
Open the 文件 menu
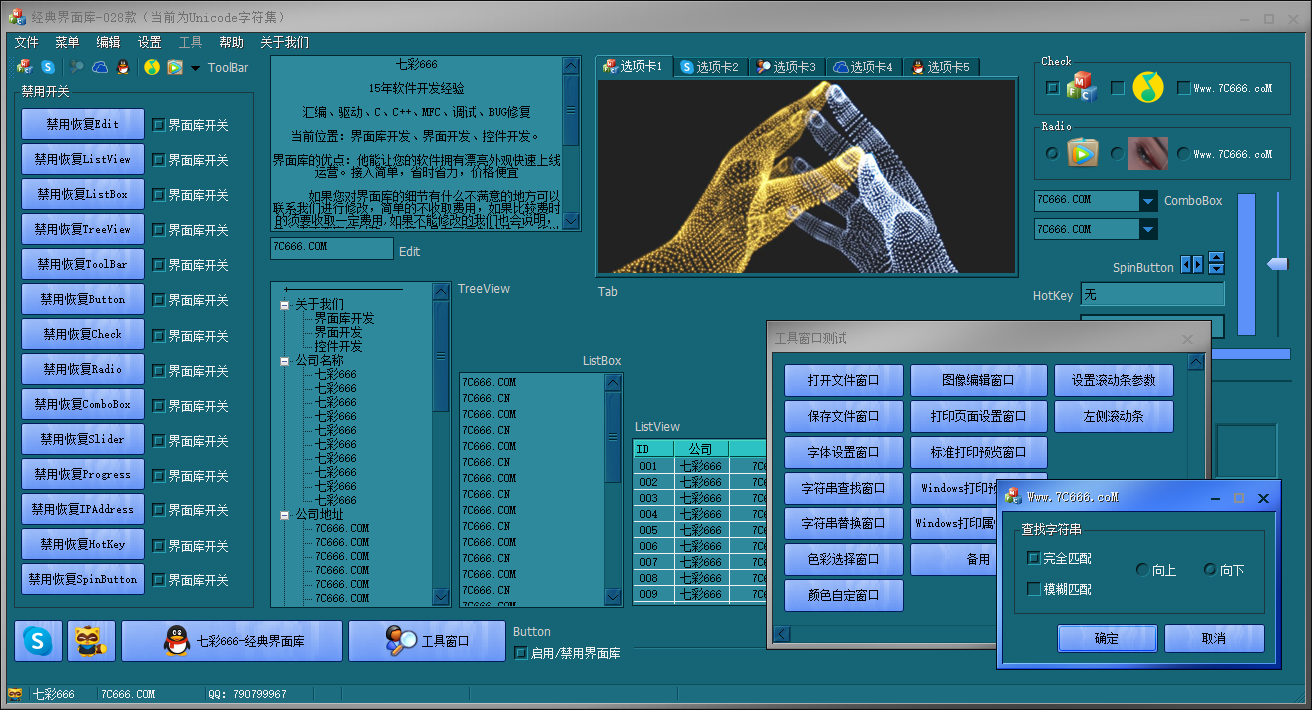(26, 42)
